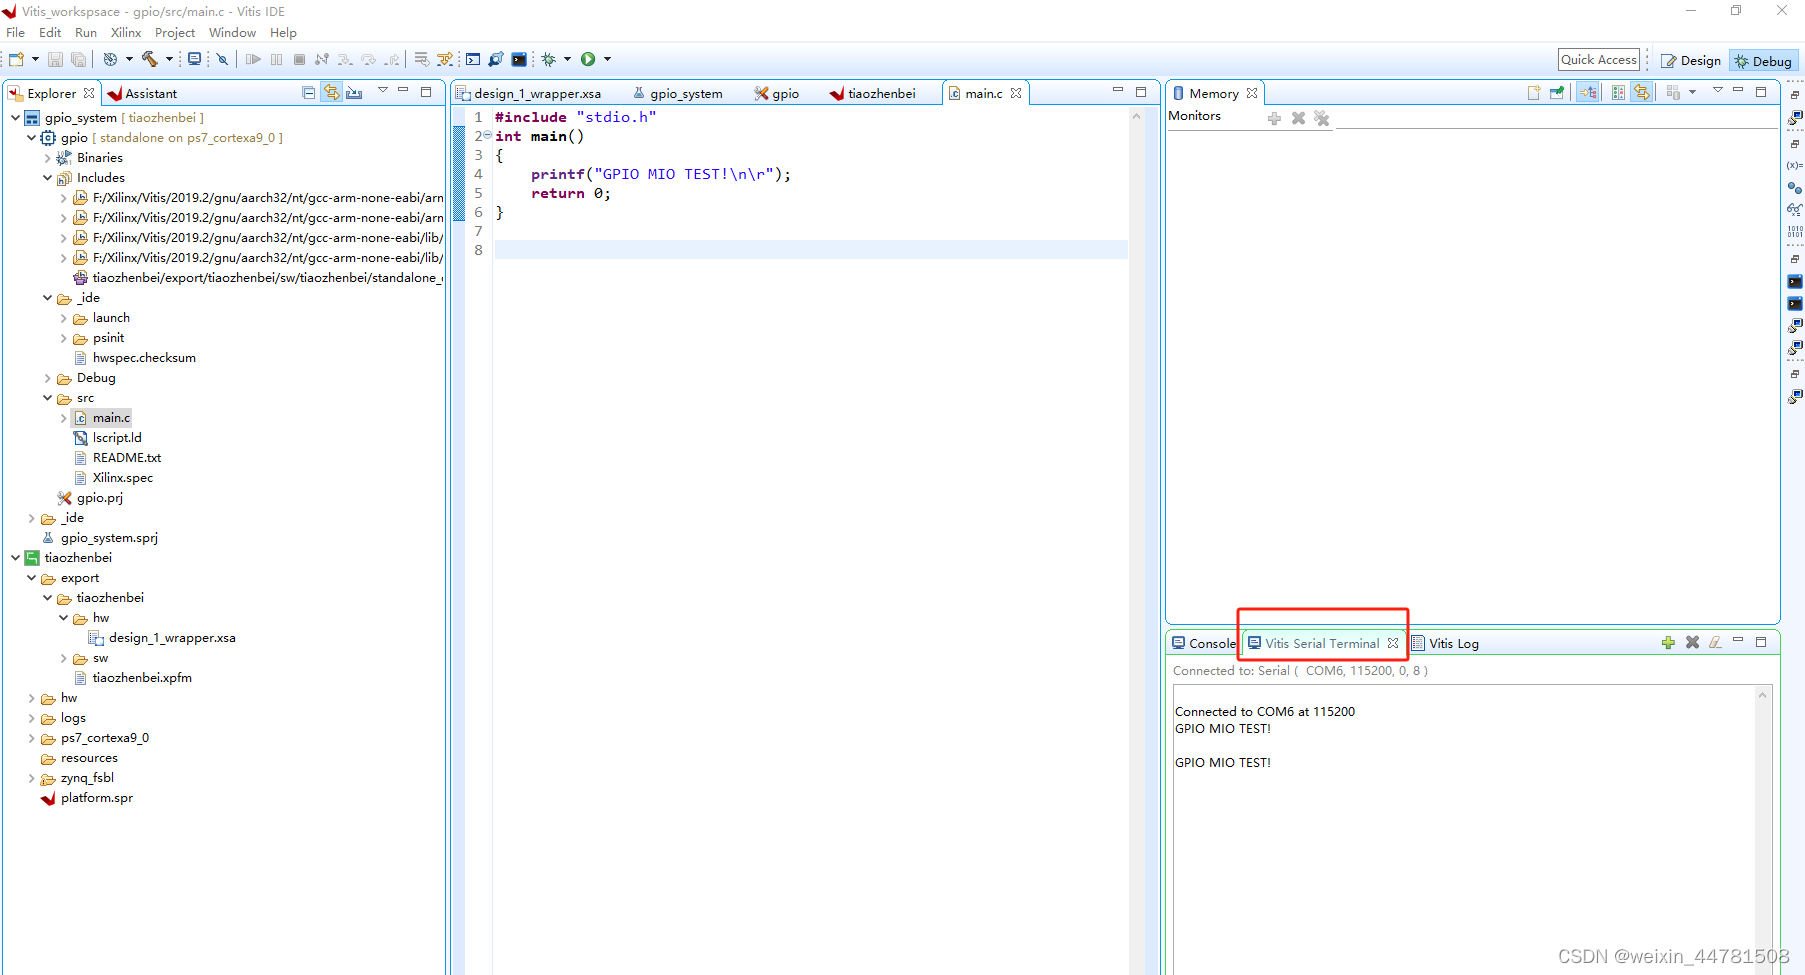Click New Memory View icon
1805x975 pixels.
point(1534,92)
